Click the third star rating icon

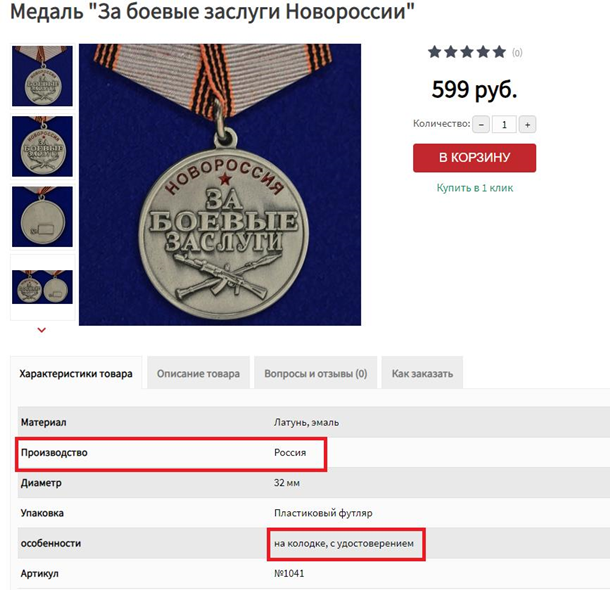[x=467, y=52]
